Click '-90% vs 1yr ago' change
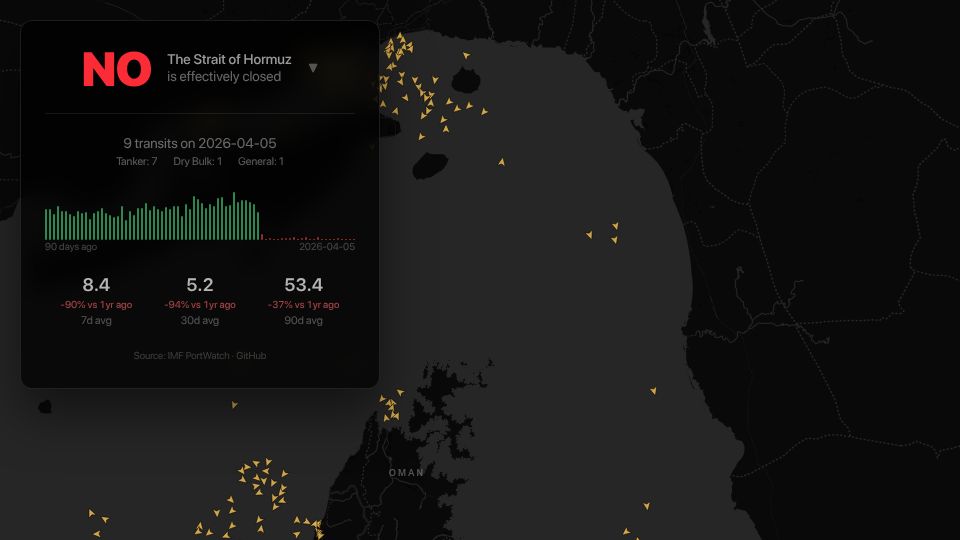Image resolution: width=960 pixels, height=540 pixels. pos(96,305)
